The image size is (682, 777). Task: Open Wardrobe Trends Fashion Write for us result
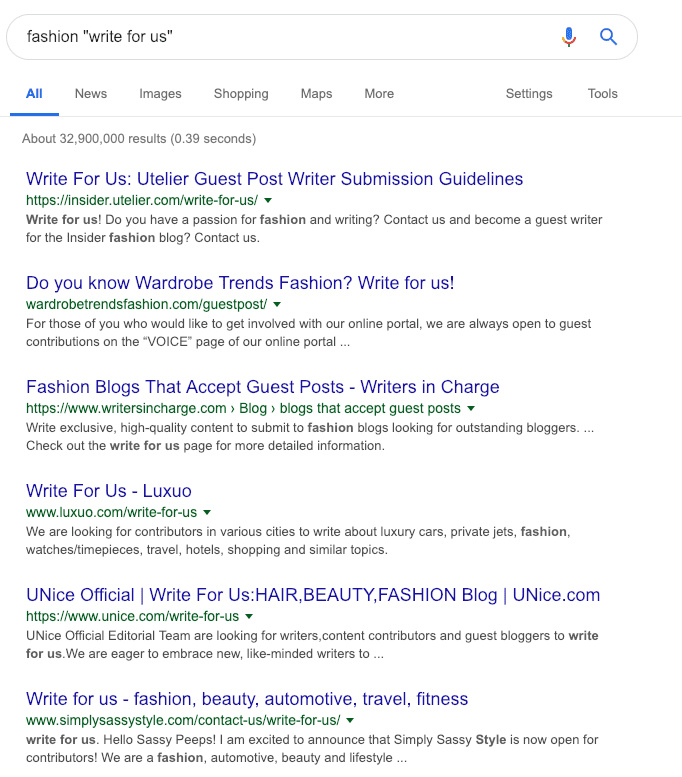240,283
